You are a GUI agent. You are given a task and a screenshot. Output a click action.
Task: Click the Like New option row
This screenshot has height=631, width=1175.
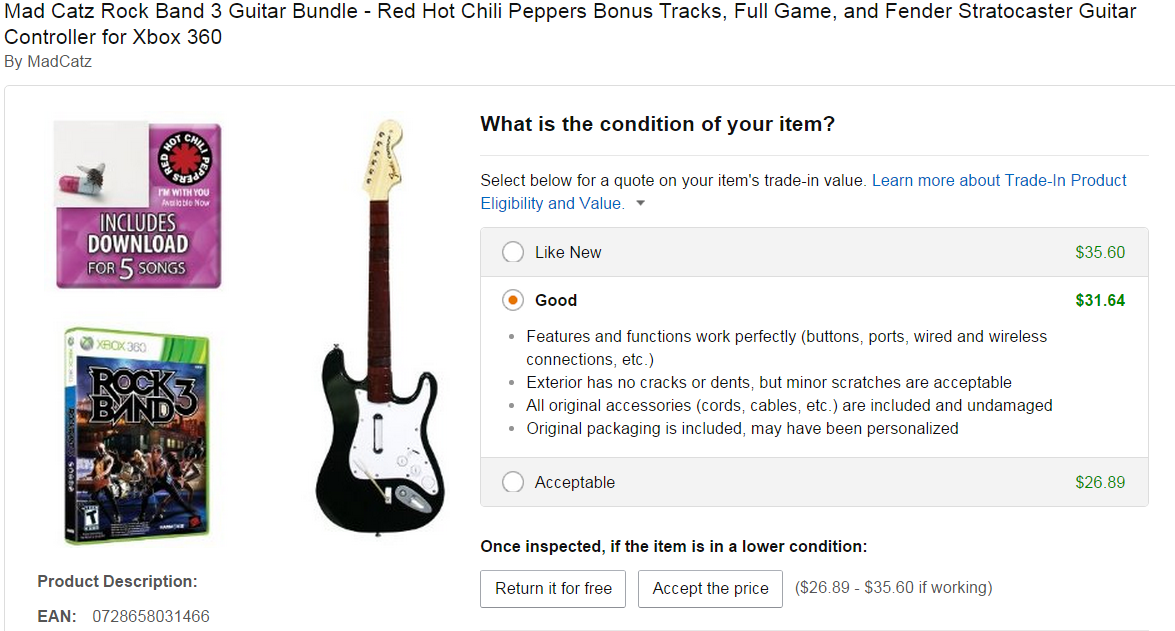click(815, 252)
